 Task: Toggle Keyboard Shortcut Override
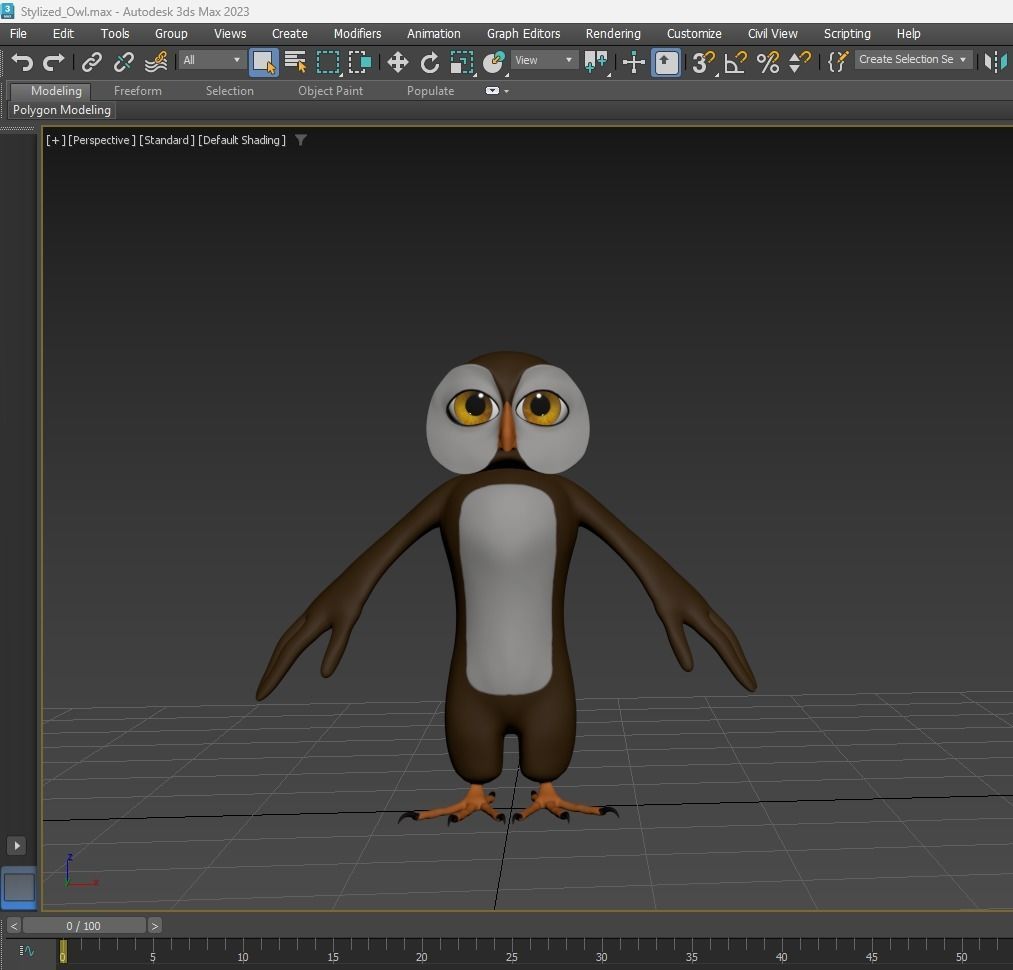click(666, 62)
